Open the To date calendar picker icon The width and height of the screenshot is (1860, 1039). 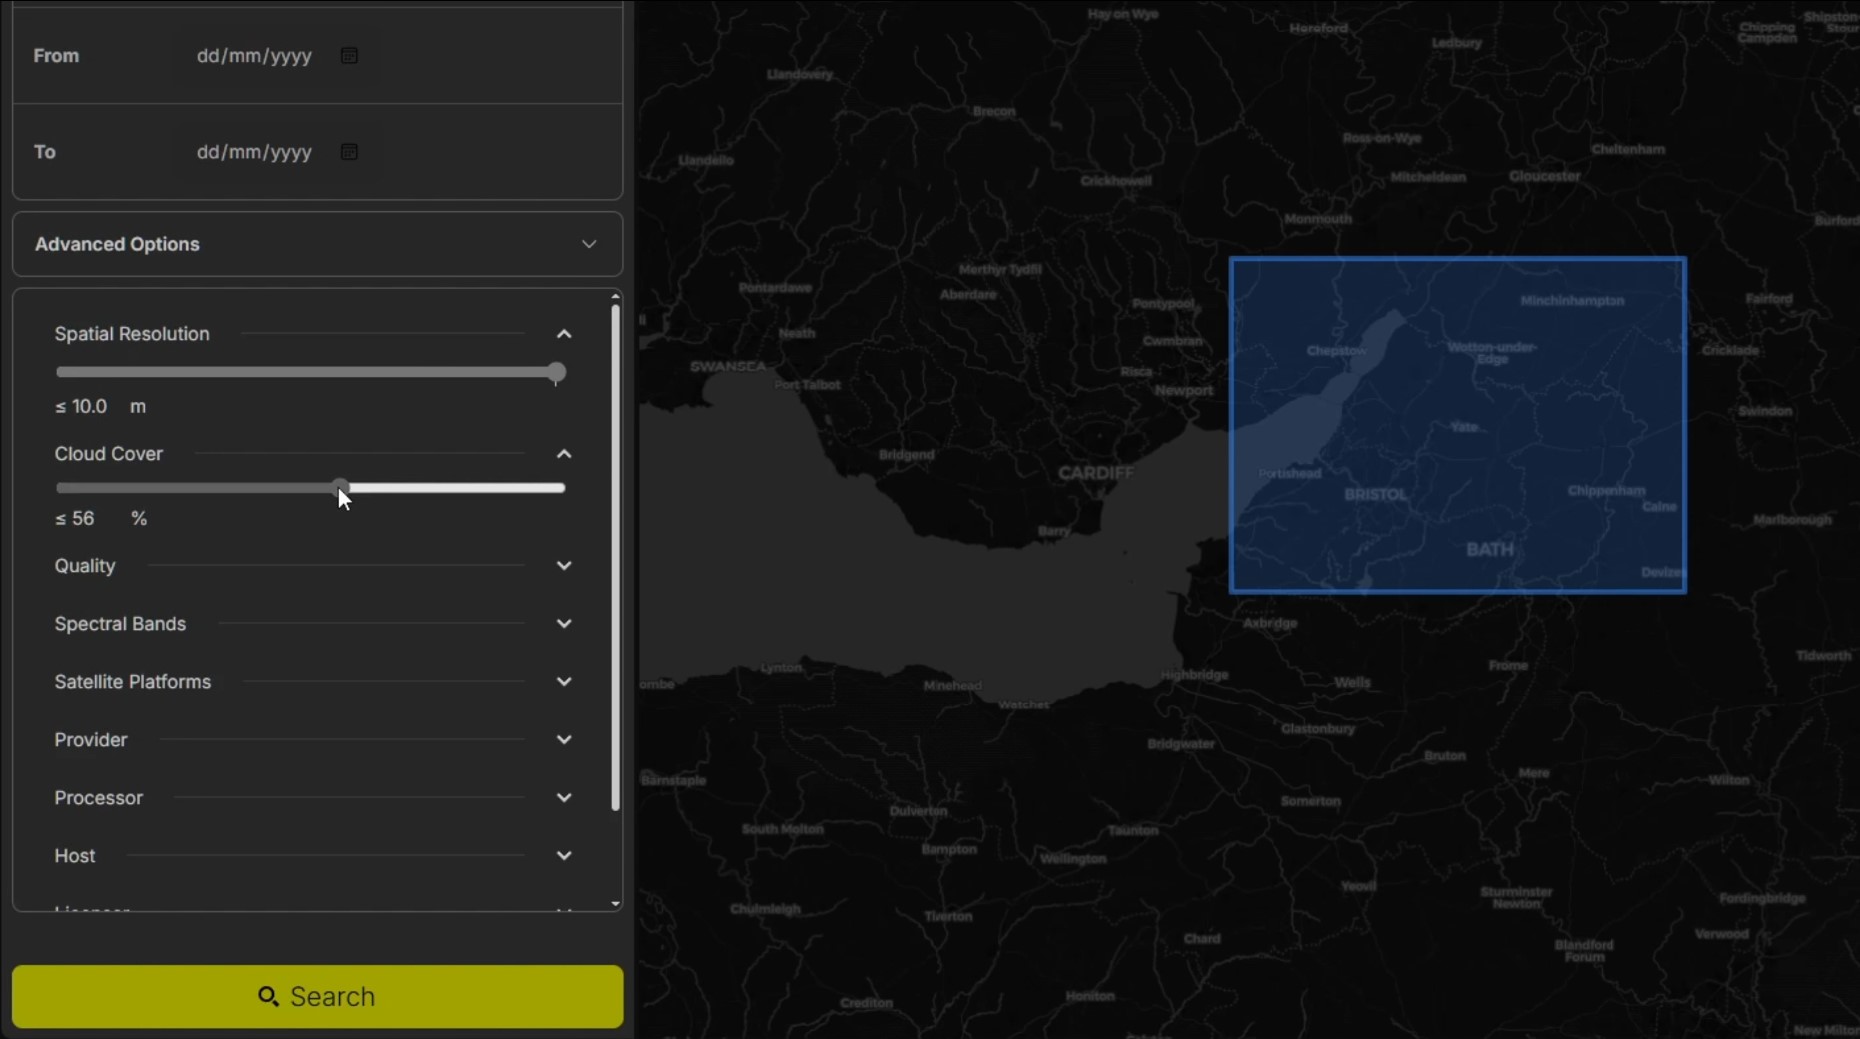[349, 152]
